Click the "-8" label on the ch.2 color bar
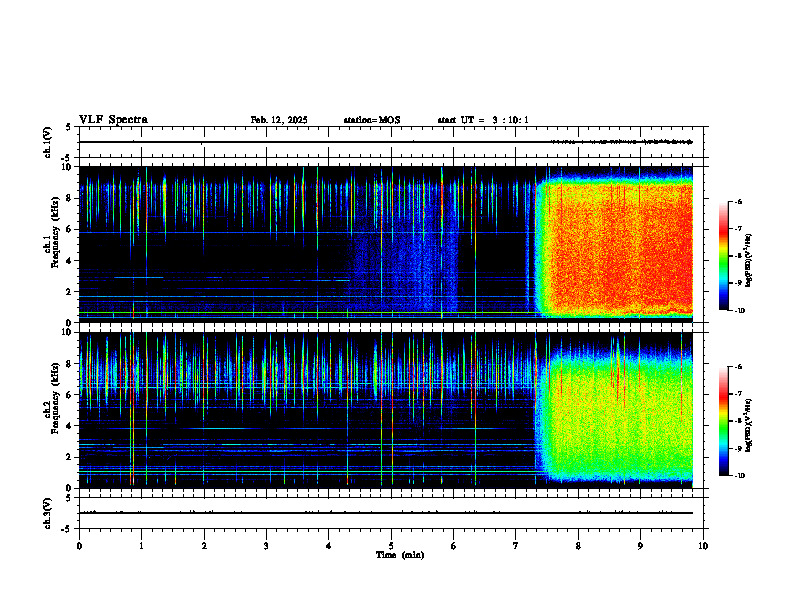792x612 pixels. point(738,421)
